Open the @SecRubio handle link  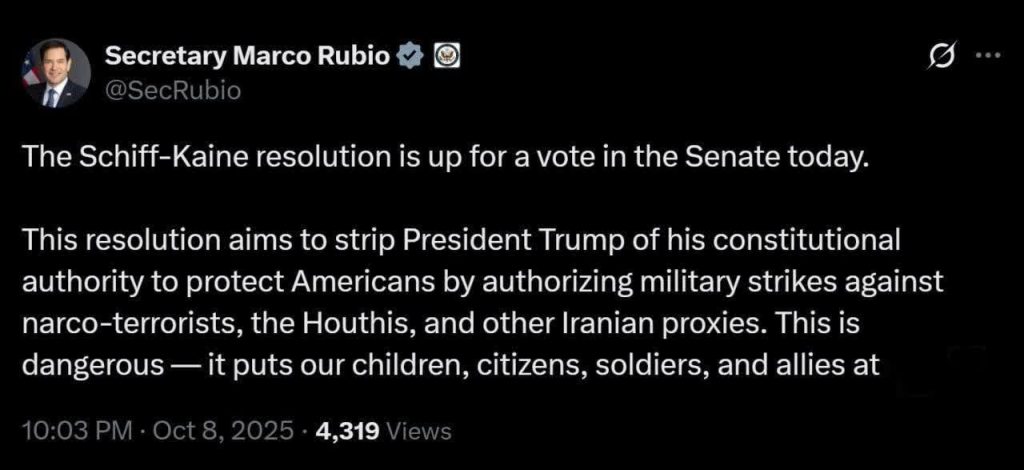(159, 90)
